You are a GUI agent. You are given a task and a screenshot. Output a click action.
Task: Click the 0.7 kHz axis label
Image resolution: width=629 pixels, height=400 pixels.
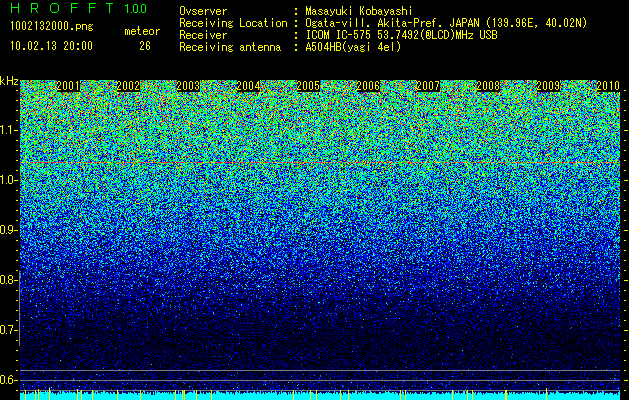click(x=9, y=330)
